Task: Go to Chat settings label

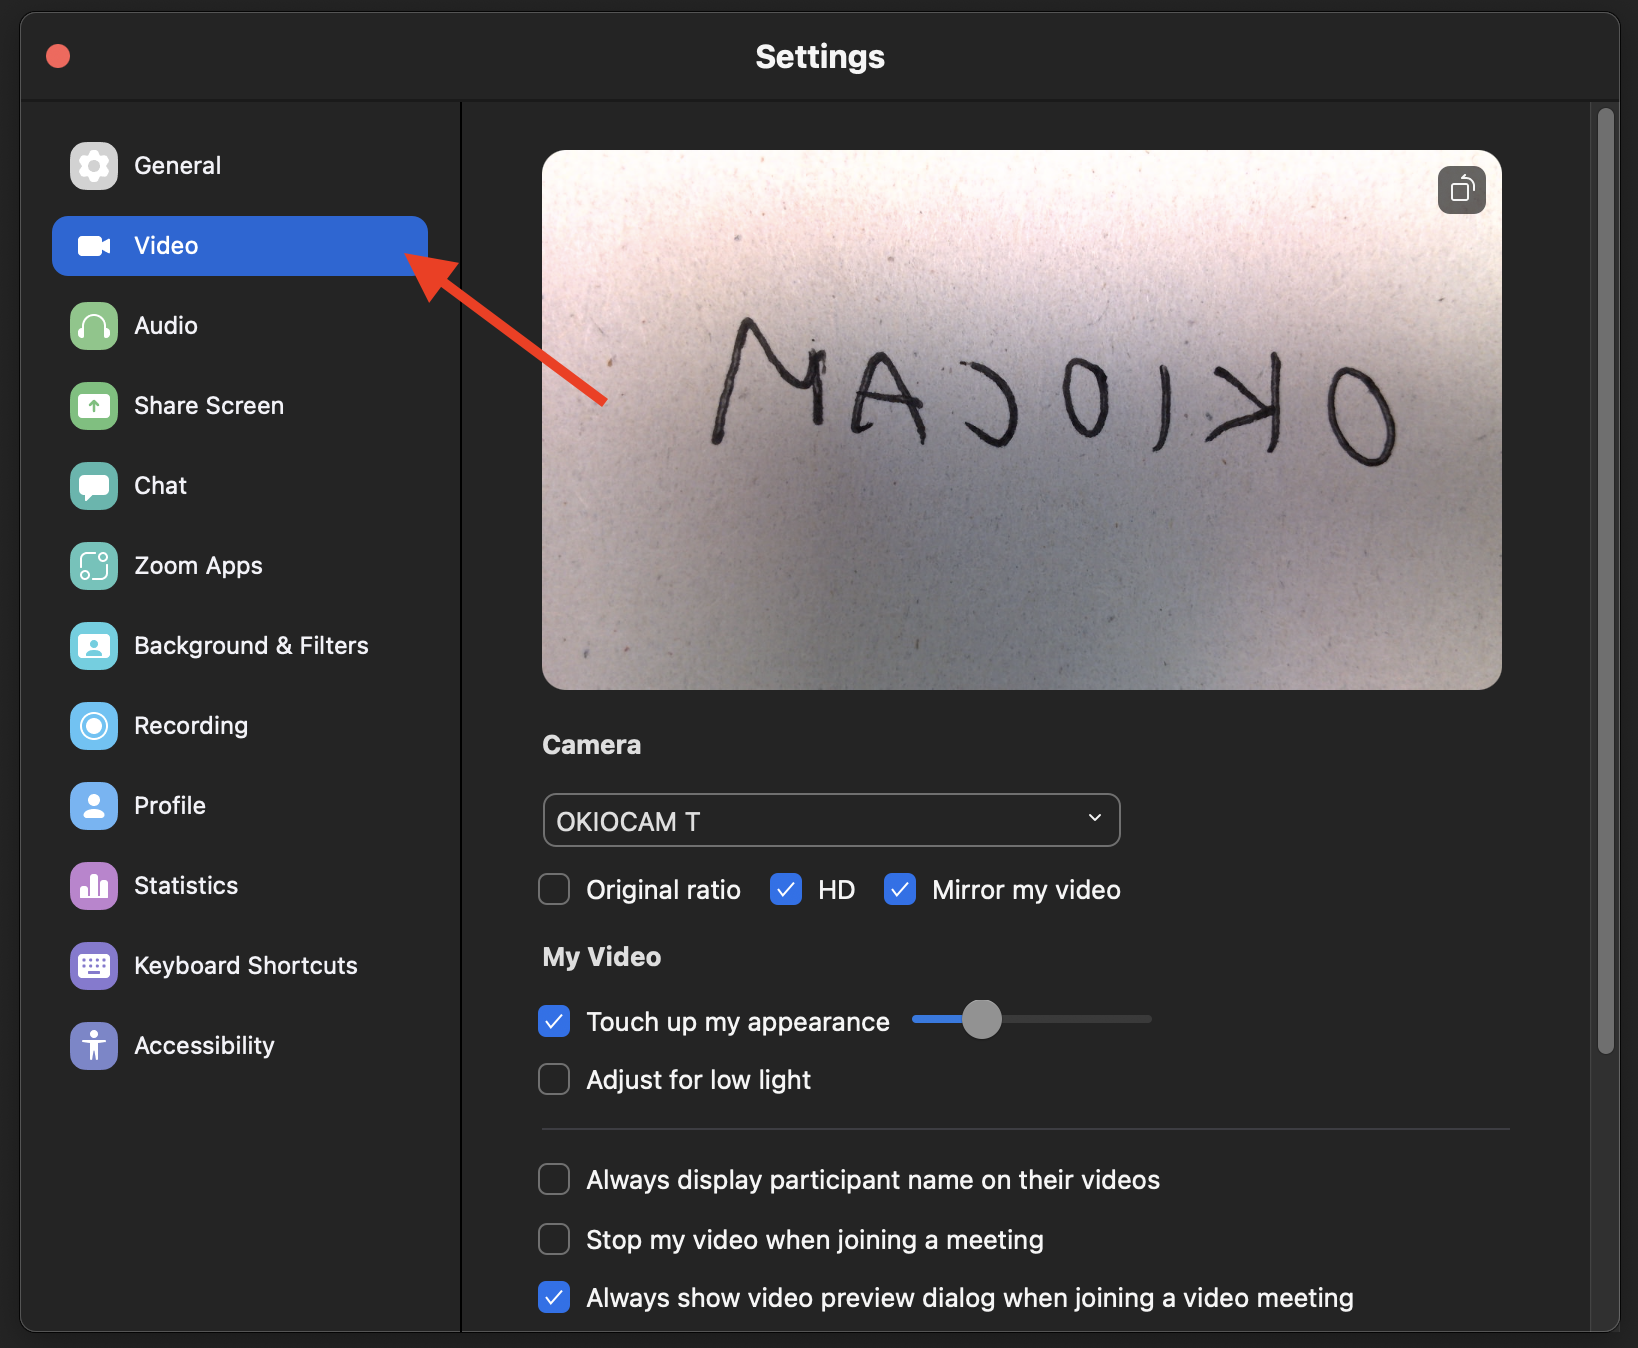Action: pos(161,486)
